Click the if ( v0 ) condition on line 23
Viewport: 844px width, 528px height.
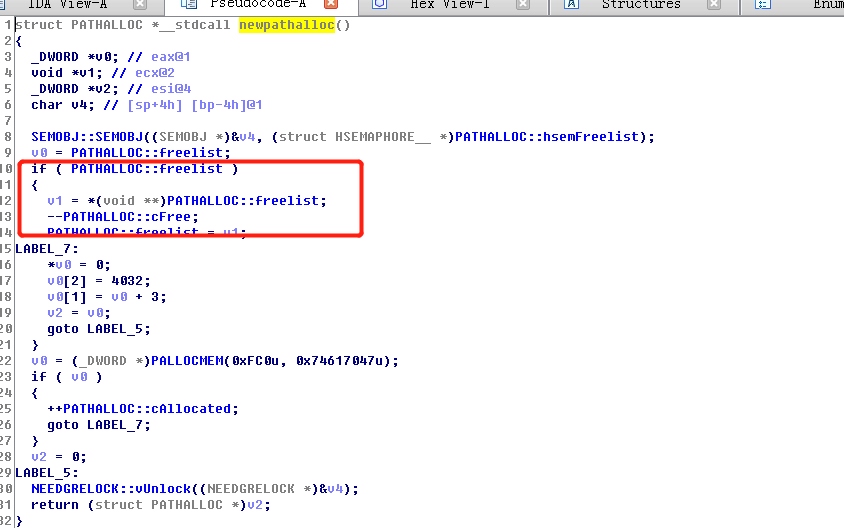tap(67, 377)
